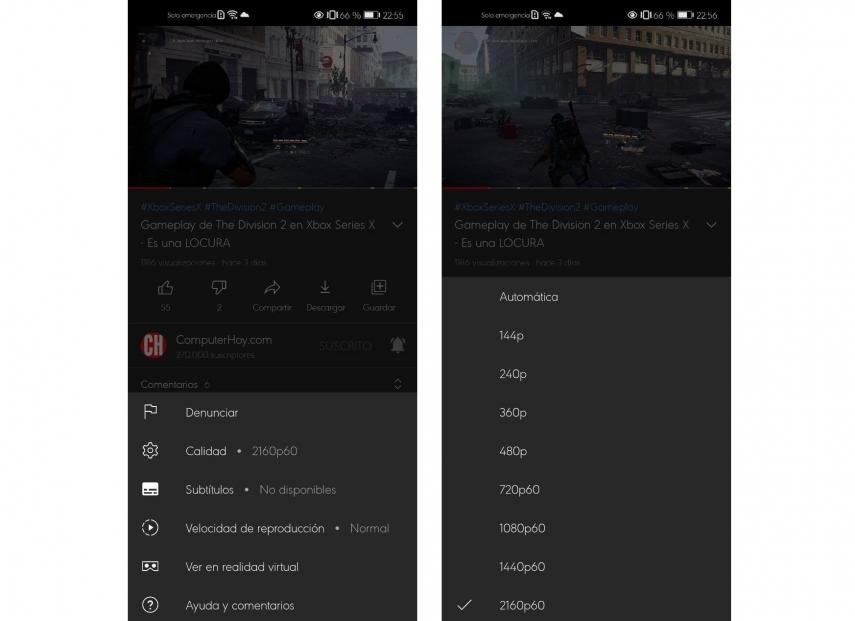Viewport: 855px width, 621px height.
Task: Tap eye comfort icon on right phone status bar
Action: click(632, 15)
